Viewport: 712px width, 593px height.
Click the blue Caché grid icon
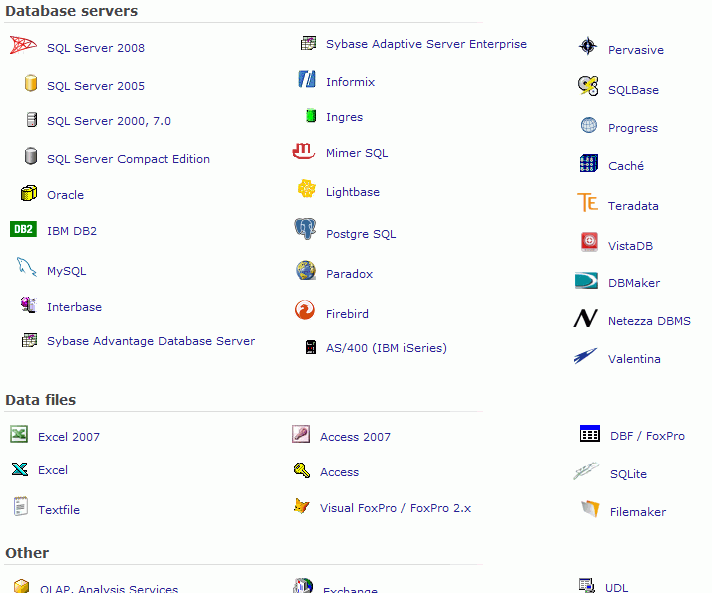pos(589,163)
